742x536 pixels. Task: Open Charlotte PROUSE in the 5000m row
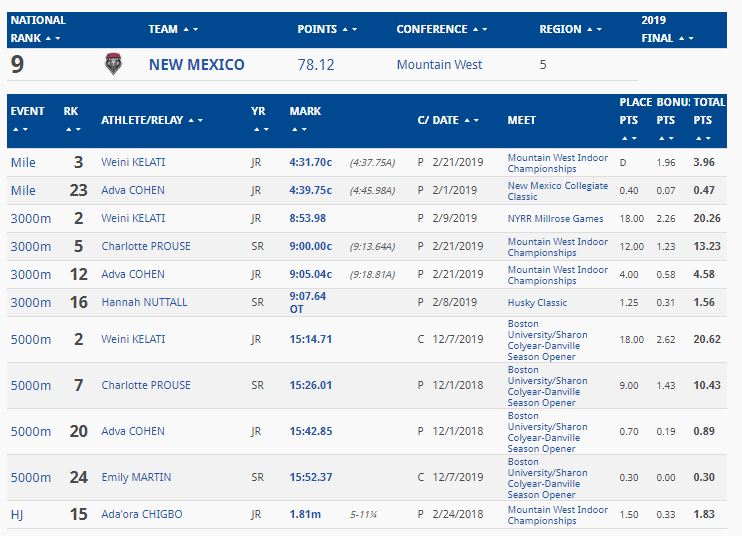click(x=146, y=385)
